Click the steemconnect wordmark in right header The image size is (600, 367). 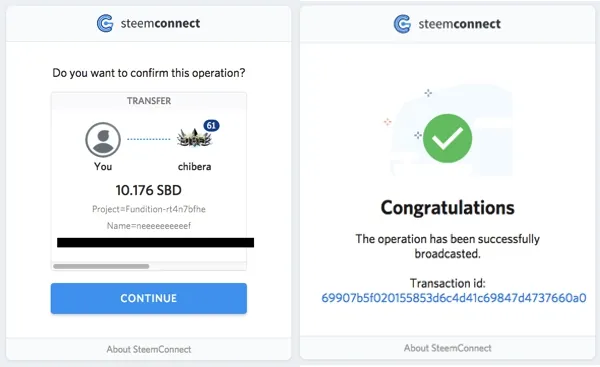(x=460, y=24)
